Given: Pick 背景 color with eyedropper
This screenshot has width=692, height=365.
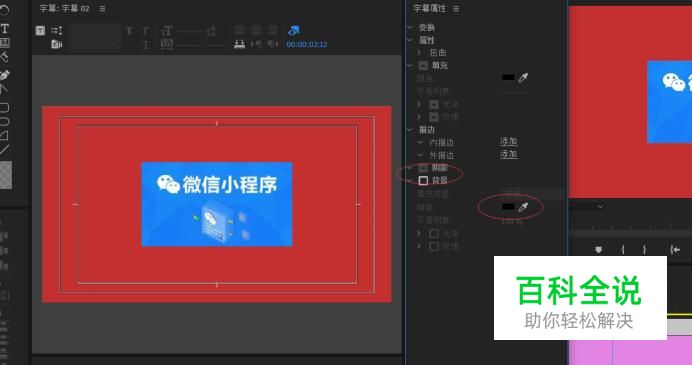Looking at the screenshot, I should coord(523,207).
